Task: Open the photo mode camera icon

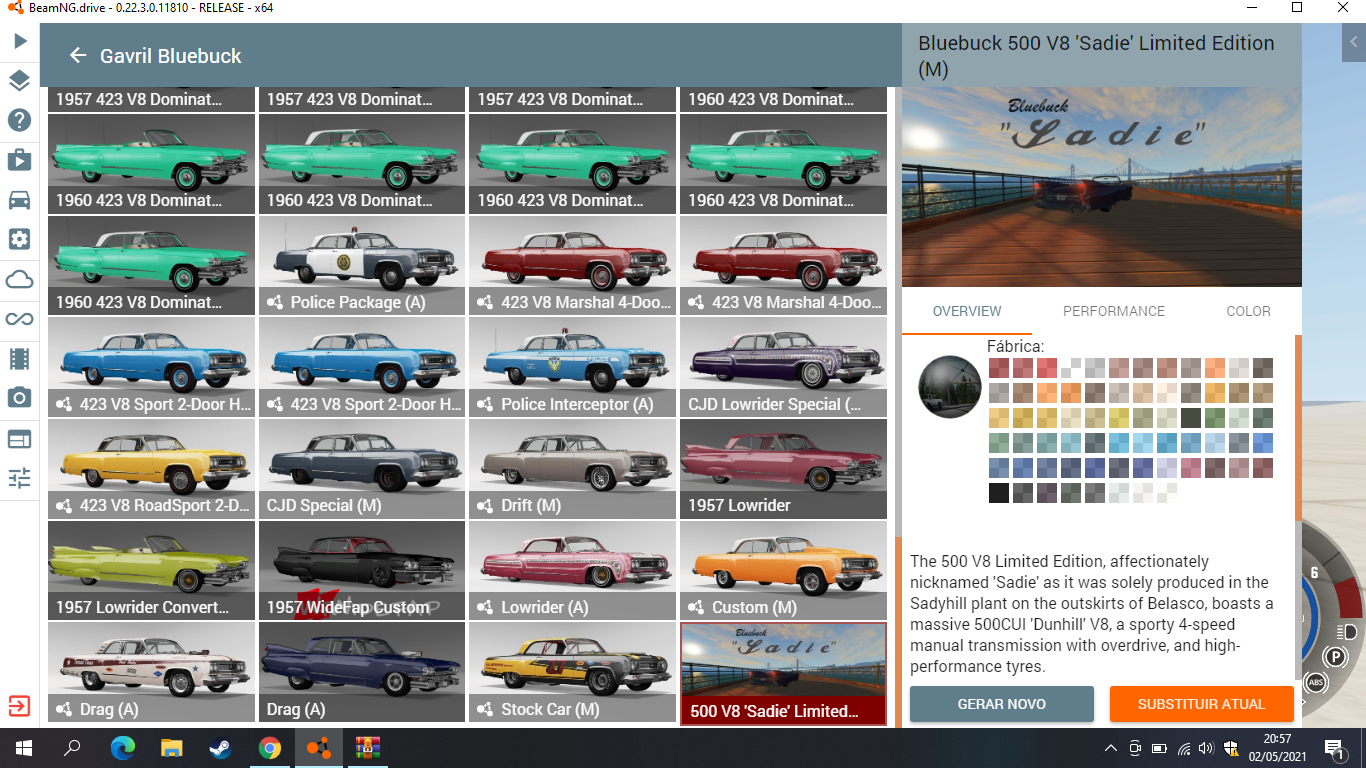Action: point(20,398)
